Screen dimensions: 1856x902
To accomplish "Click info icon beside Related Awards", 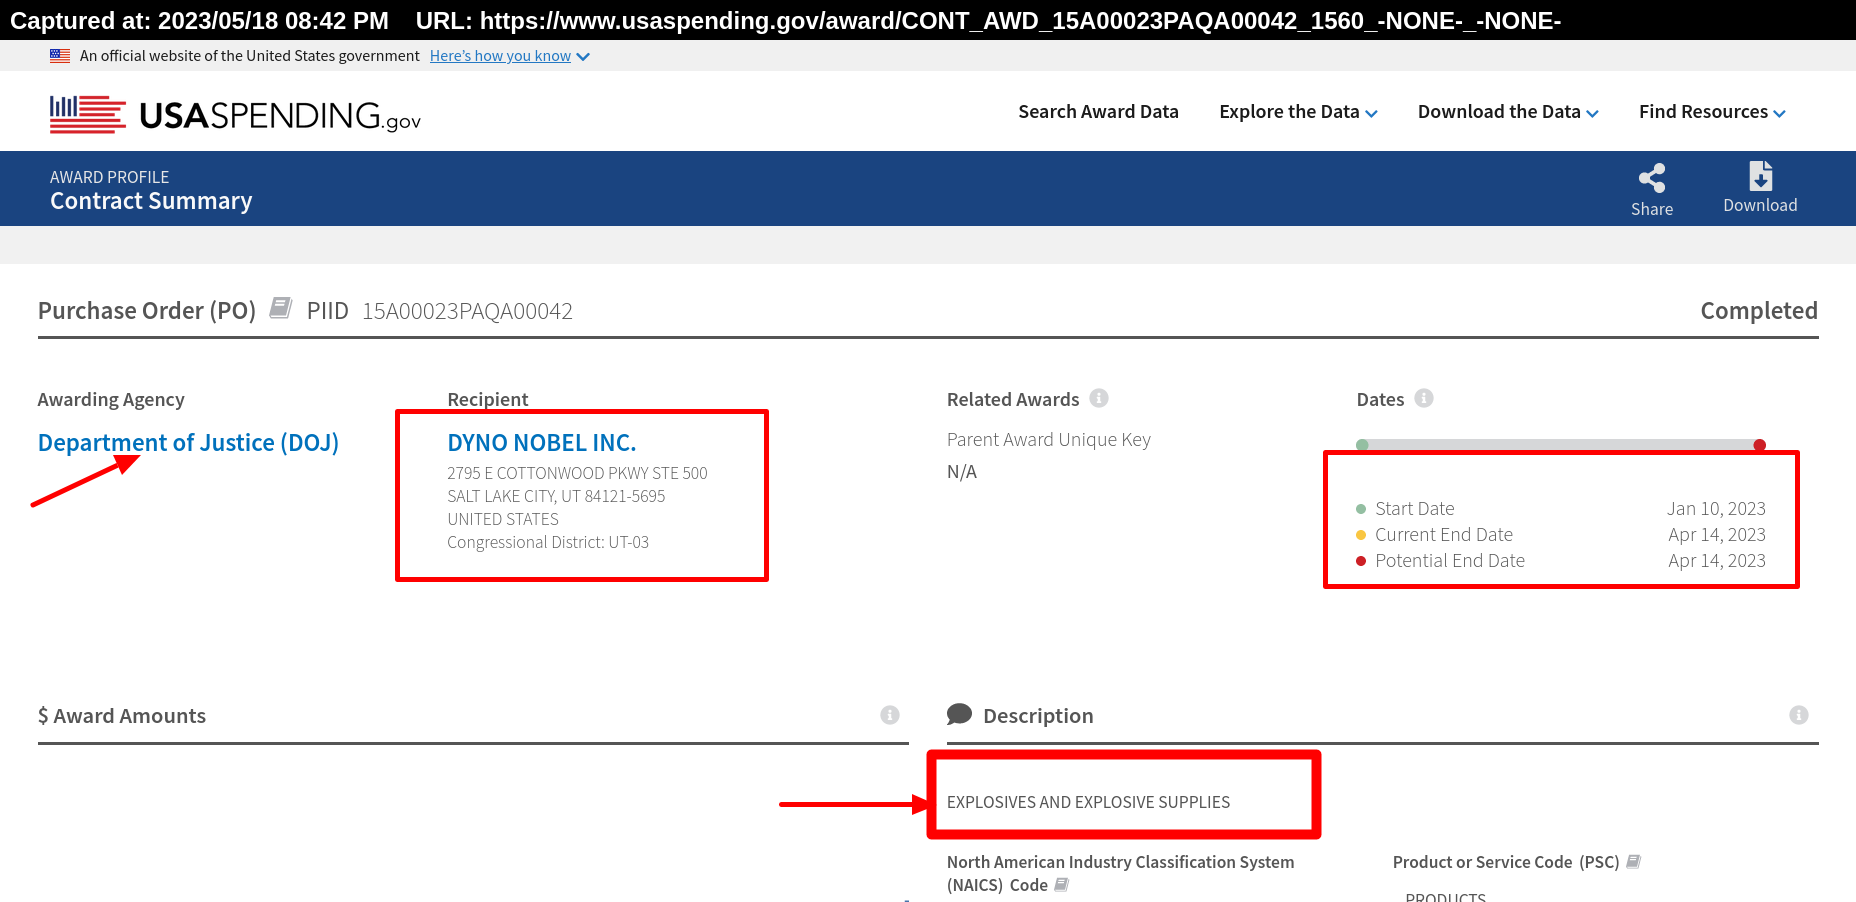I will click(1099, 398).
